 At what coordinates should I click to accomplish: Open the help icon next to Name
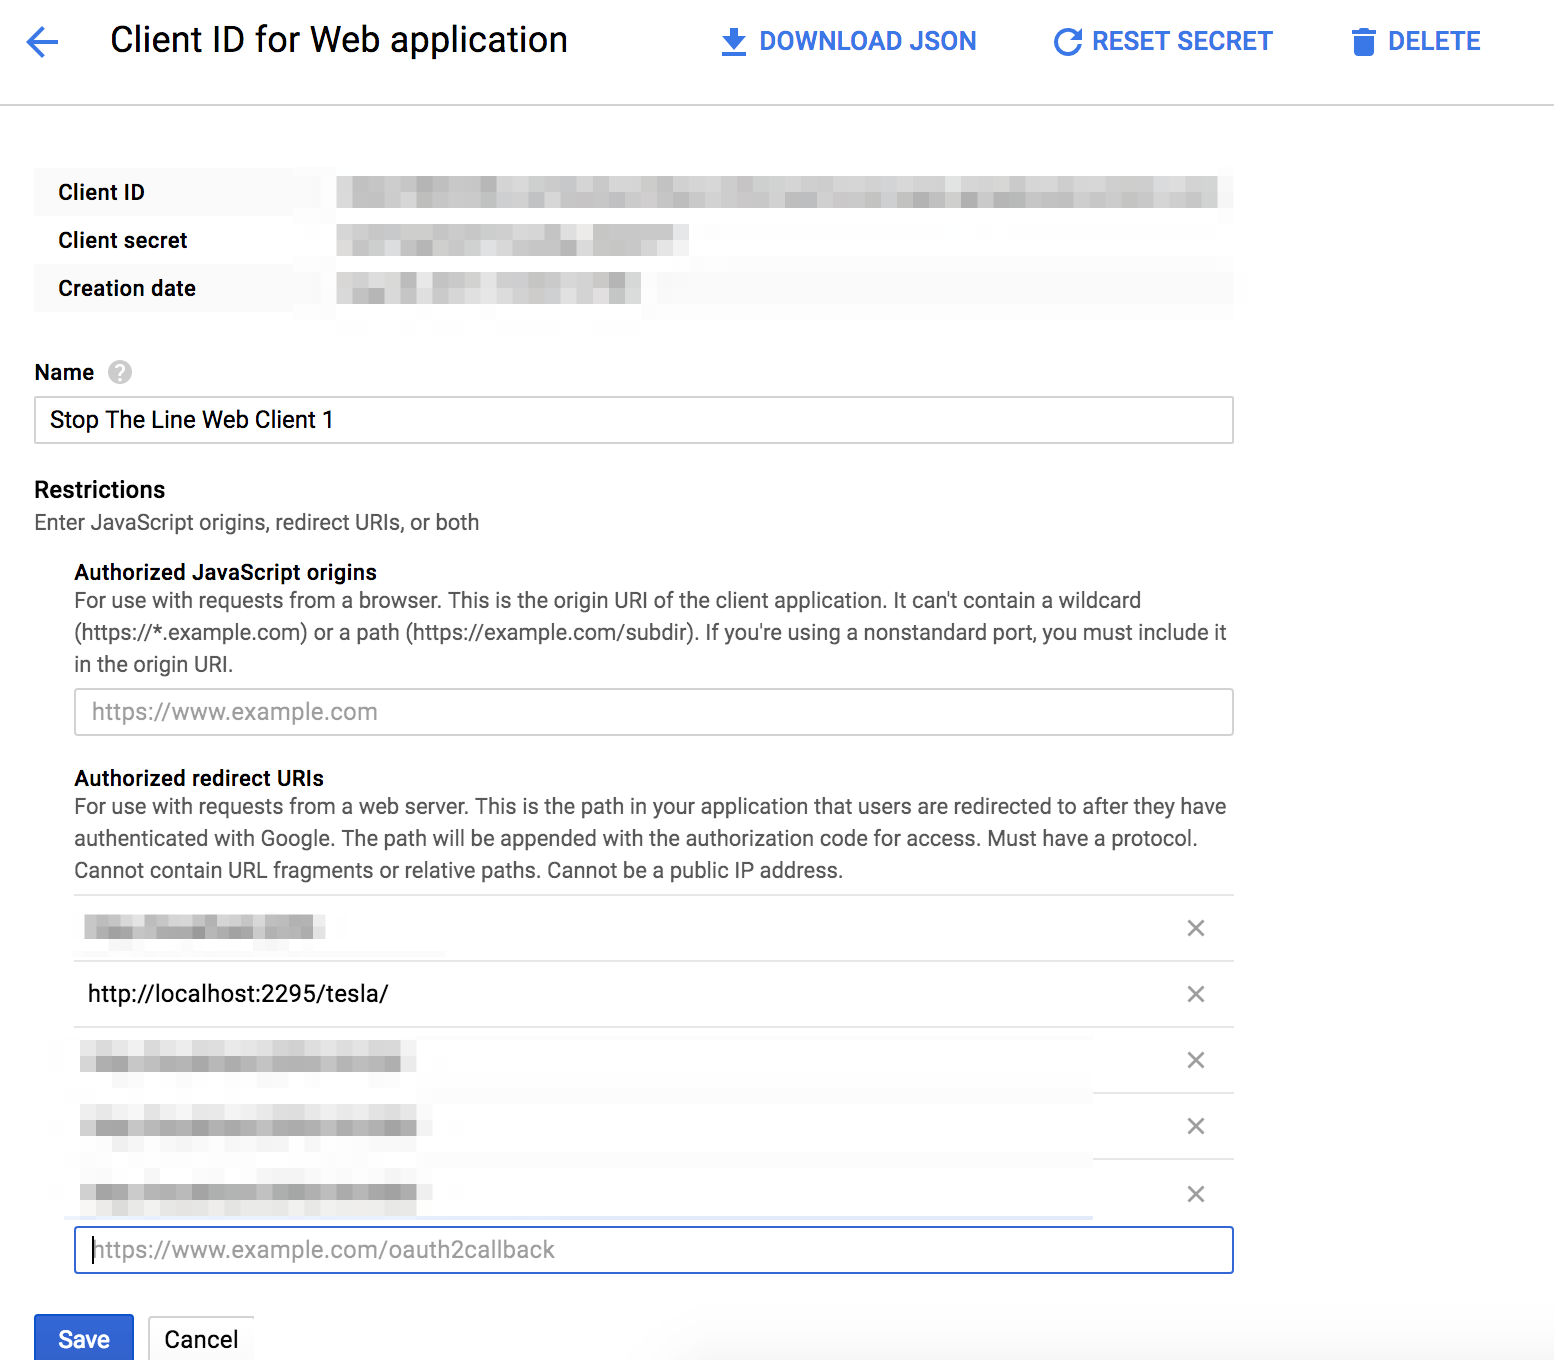pyautogui.click(x=120, y=372)
